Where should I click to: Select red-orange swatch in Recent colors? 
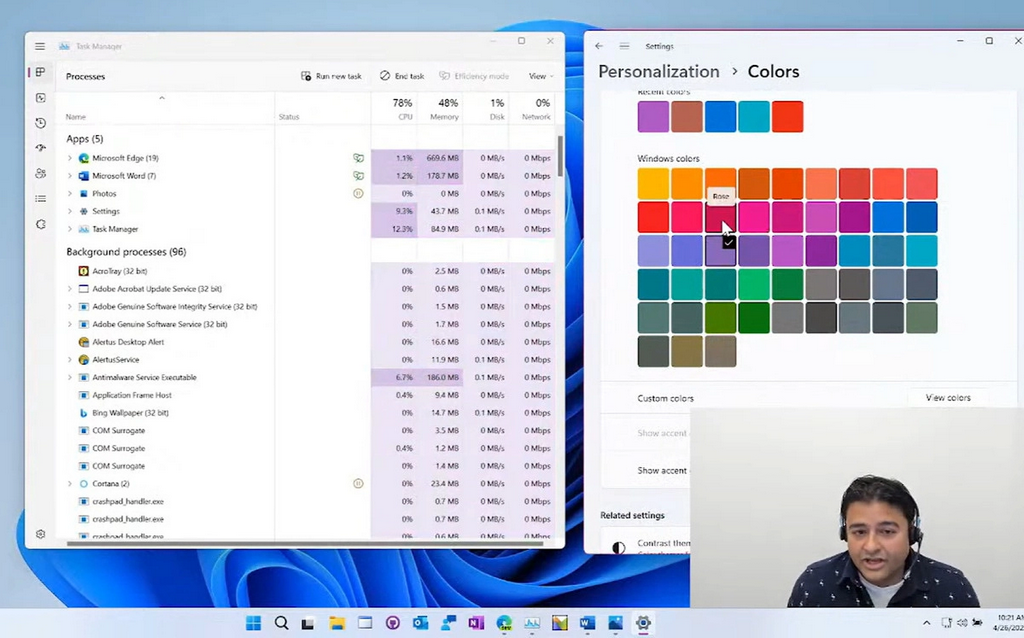(x=788, y=117)
